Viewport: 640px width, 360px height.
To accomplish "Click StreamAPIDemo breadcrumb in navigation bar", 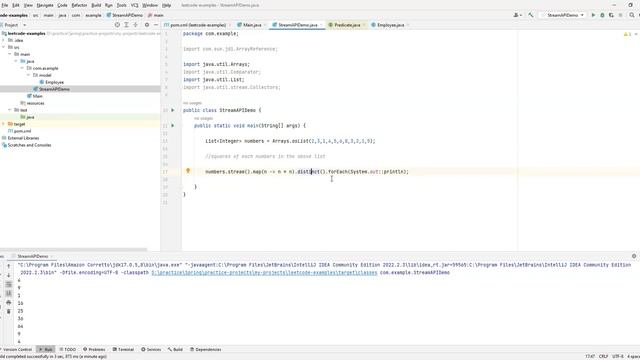I will tap(125, 15).
